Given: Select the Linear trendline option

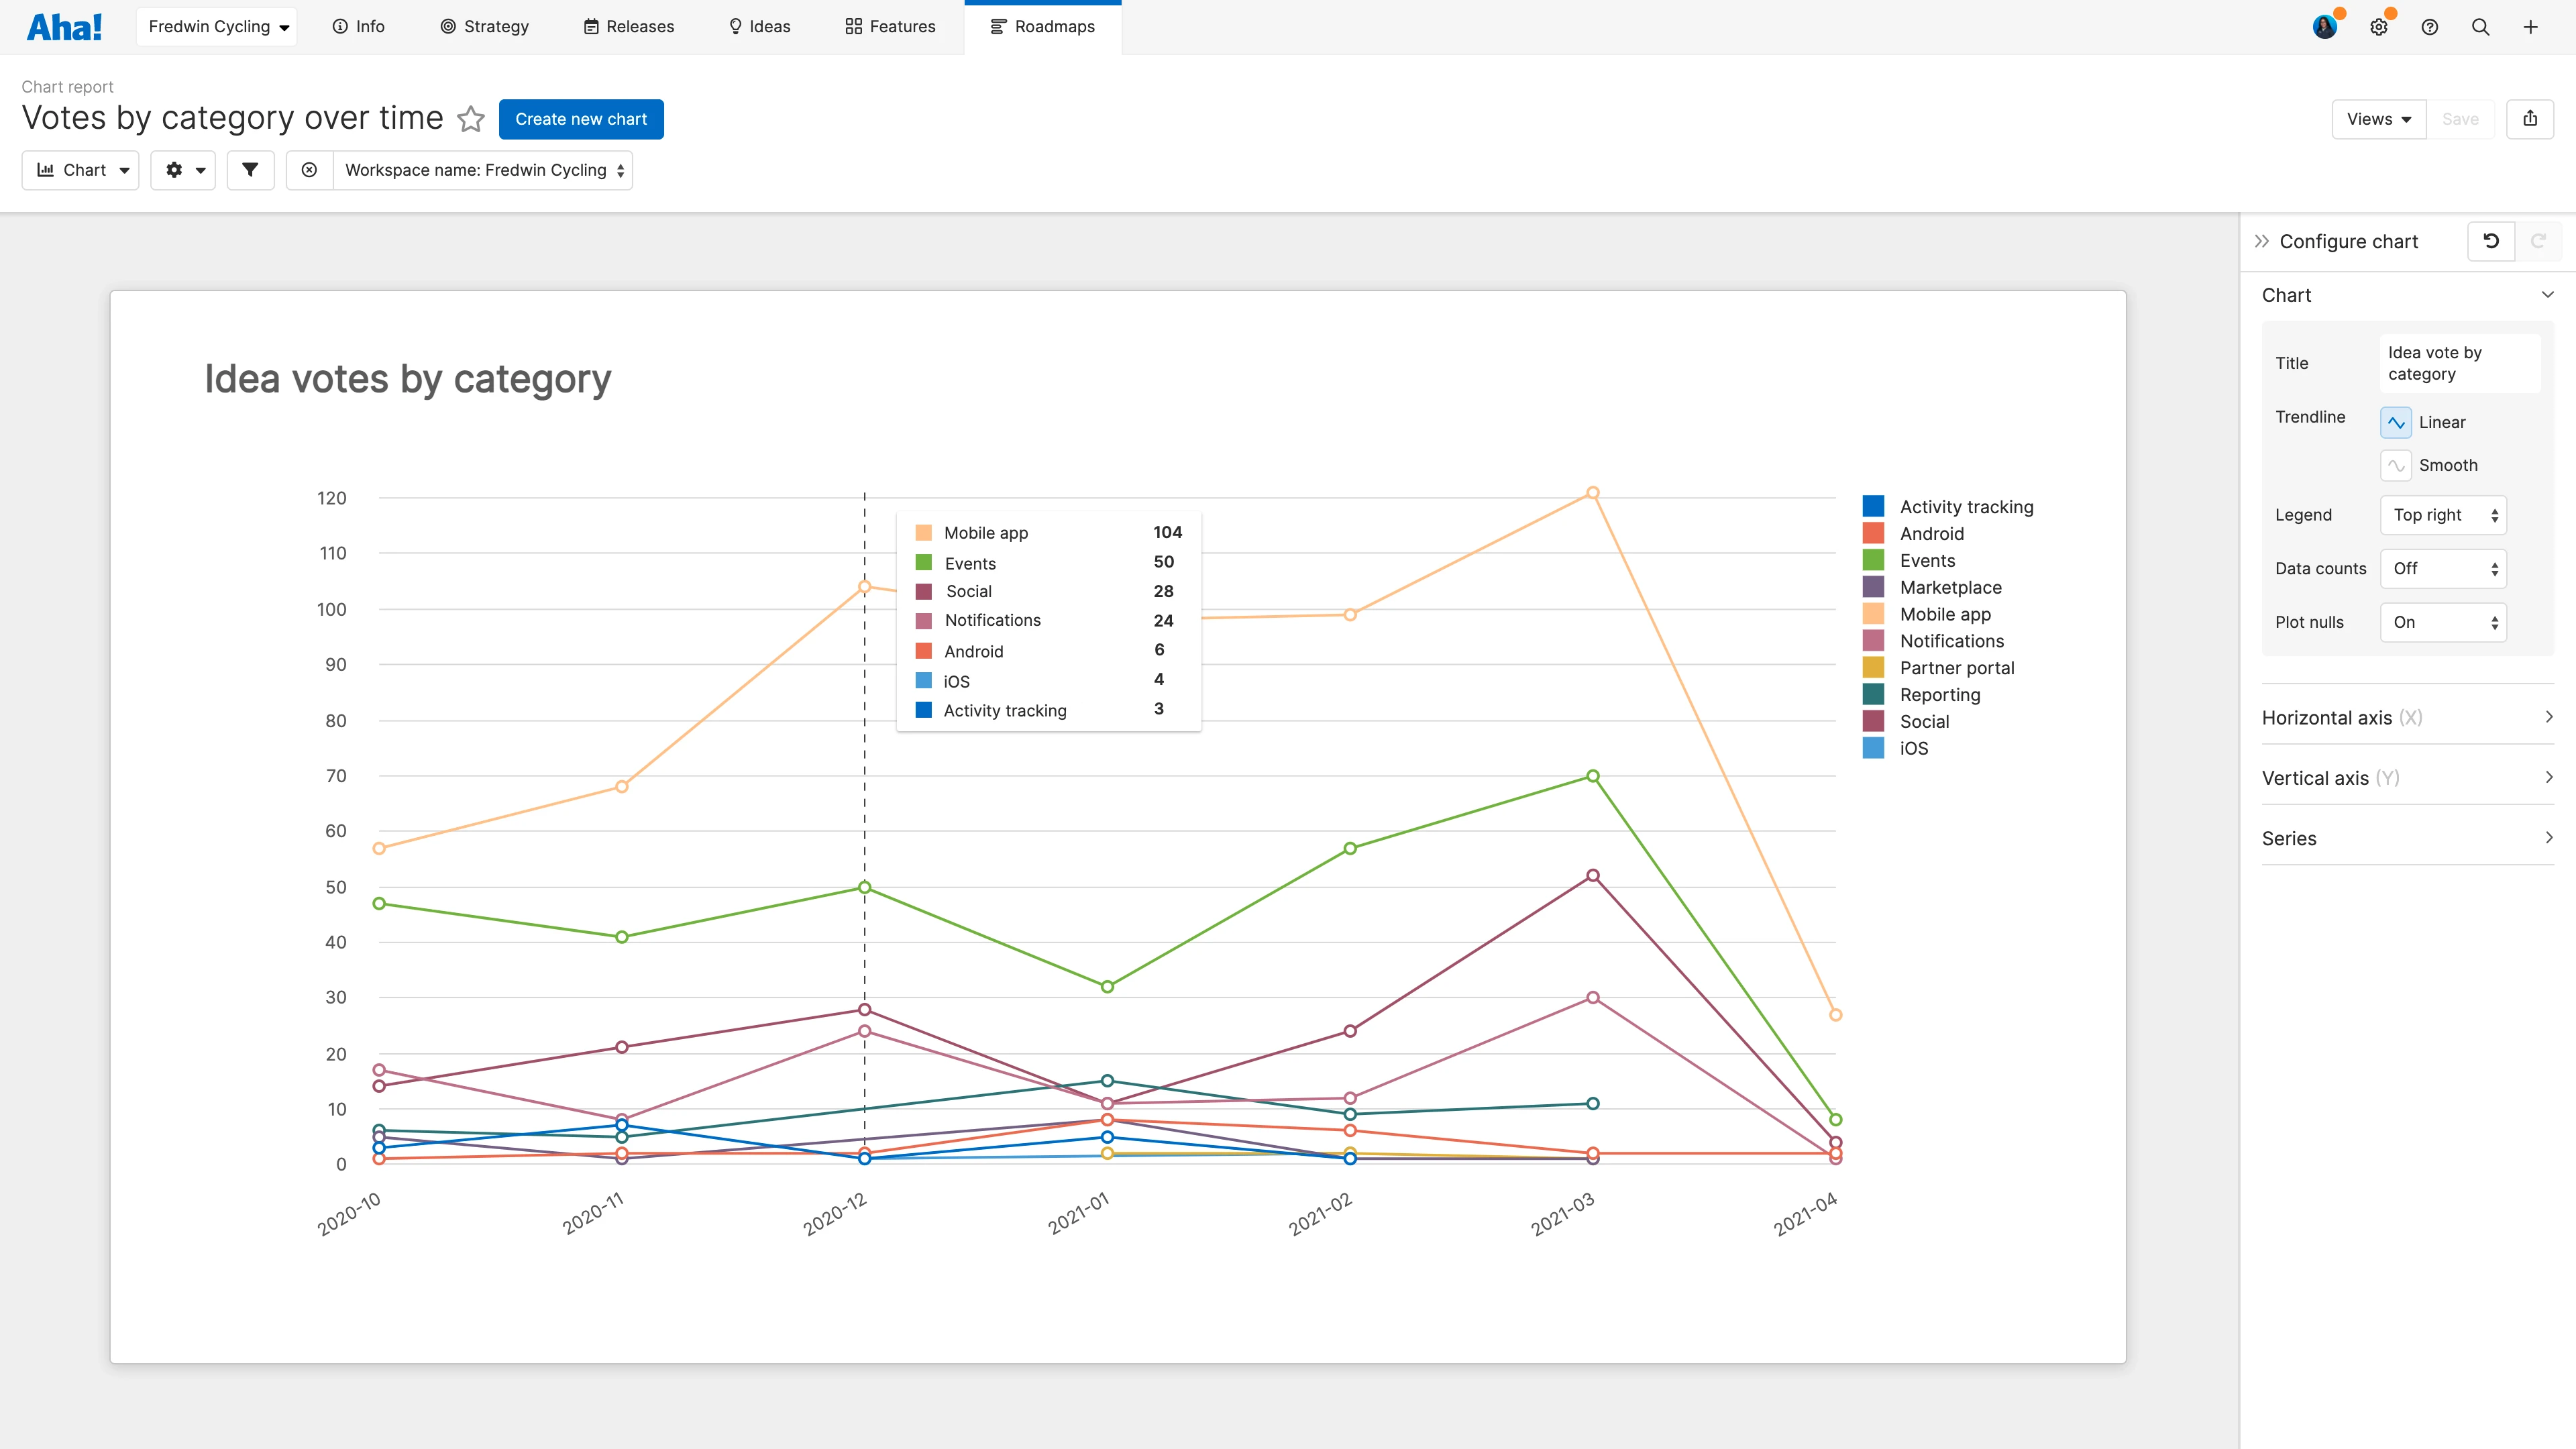Looking at the screenshot, I should [2396, 422].
